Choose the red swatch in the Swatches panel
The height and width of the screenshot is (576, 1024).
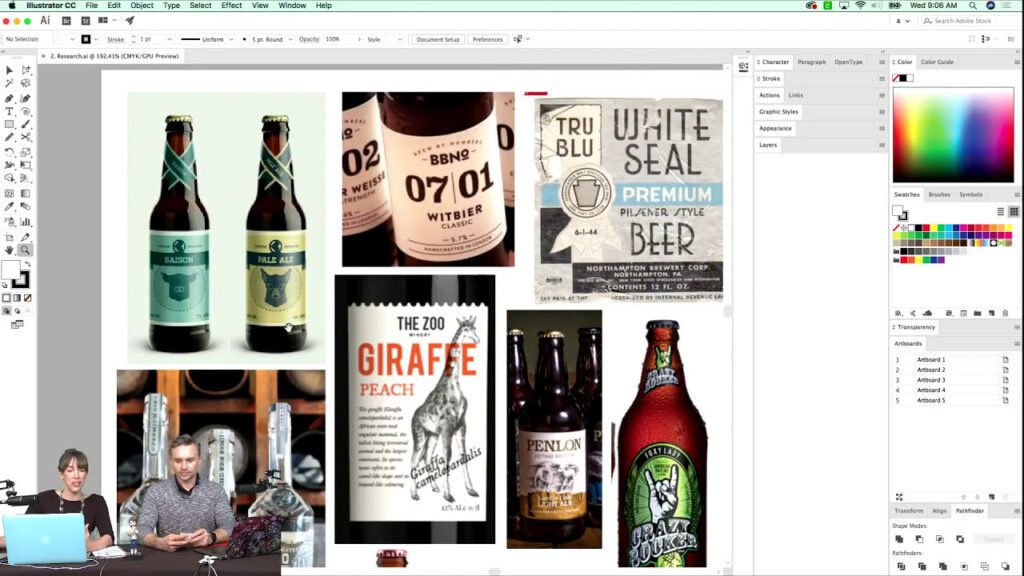[926, 228]
